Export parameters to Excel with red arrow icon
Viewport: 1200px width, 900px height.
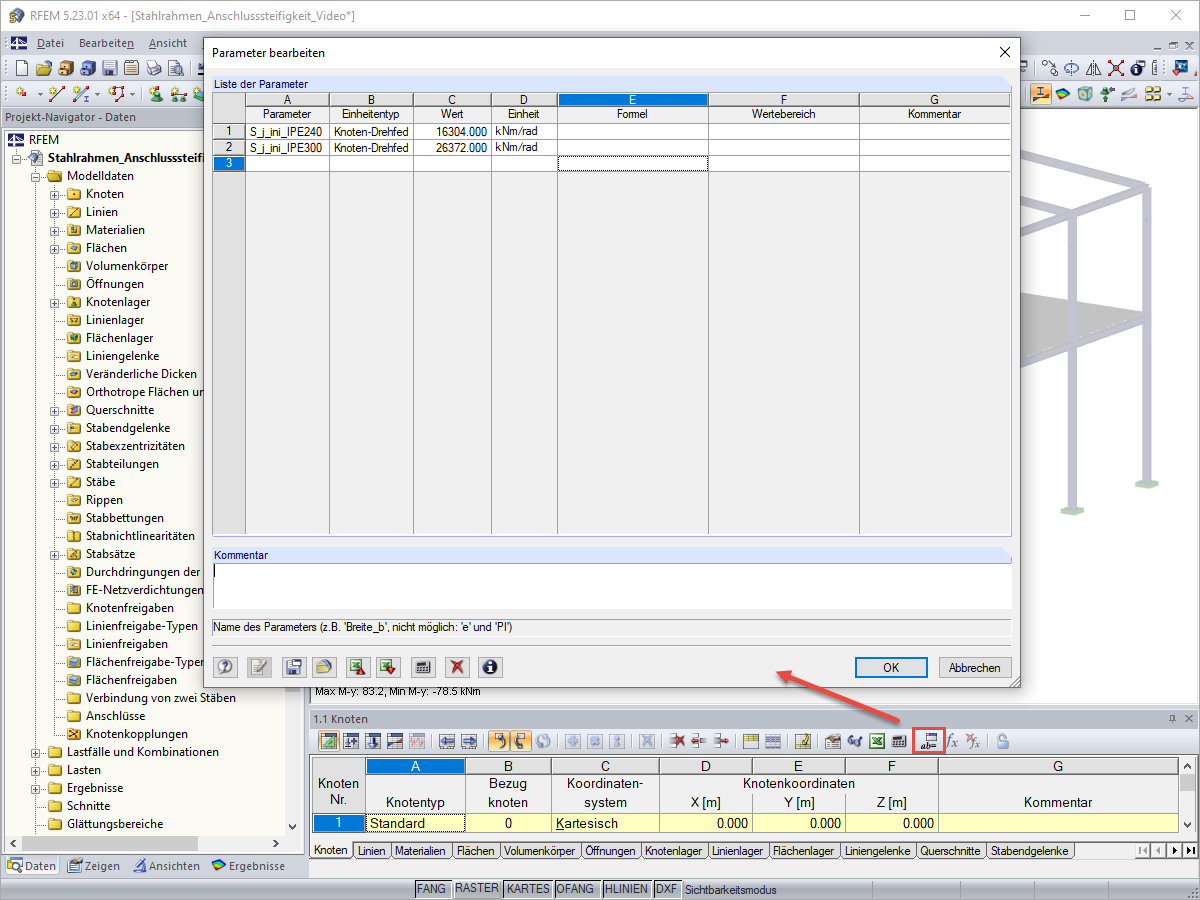357,667
